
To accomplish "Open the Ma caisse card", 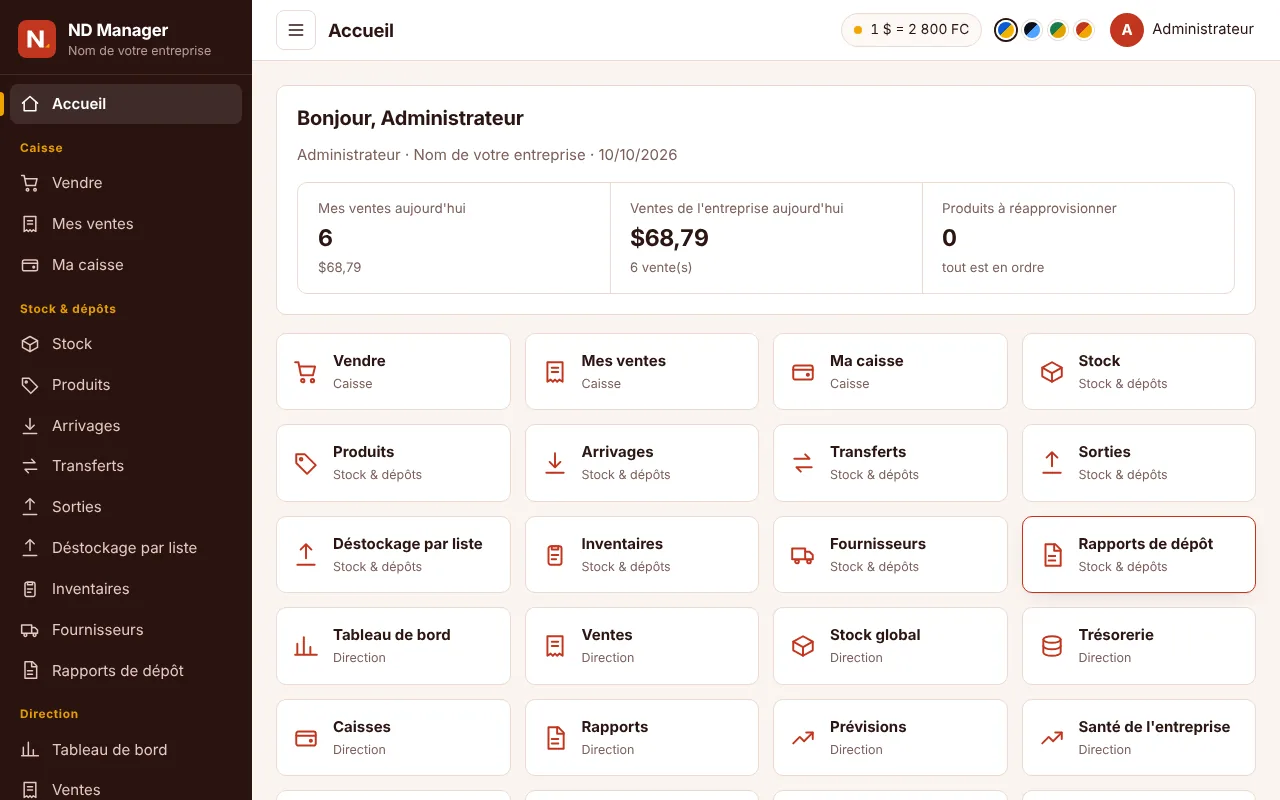I will [x=890, y=372].
